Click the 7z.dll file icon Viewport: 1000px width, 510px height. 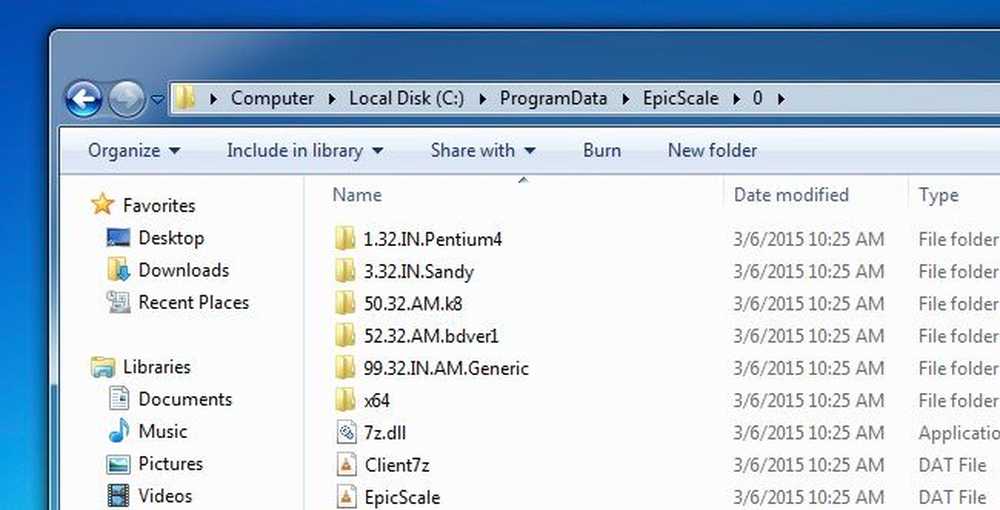point(345,432)
